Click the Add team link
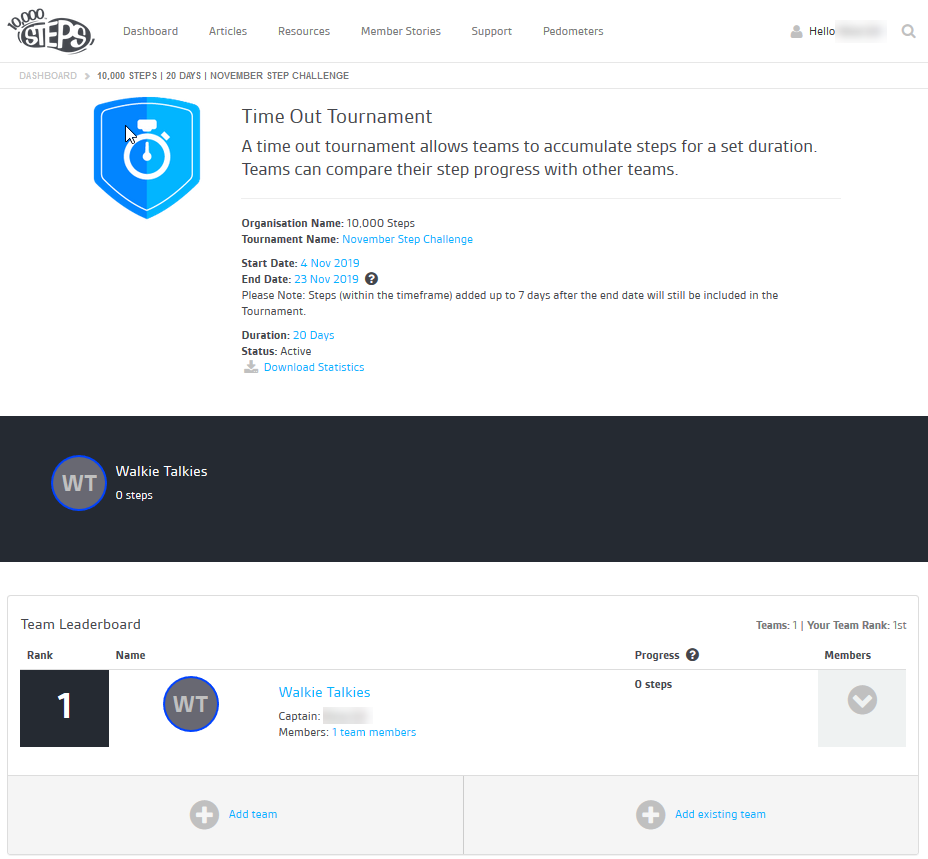Viewport: 928px width, 859px height. pos(253,815)
